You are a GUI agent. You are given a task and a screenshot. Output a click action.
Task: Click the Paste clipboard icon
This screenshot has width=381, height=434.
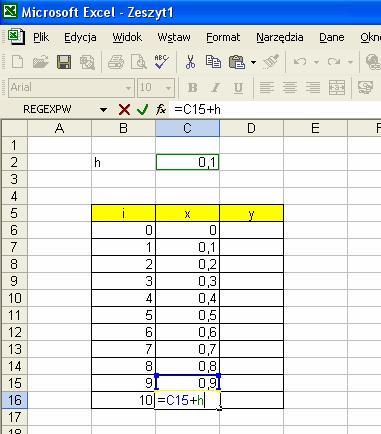click(237, 62)
